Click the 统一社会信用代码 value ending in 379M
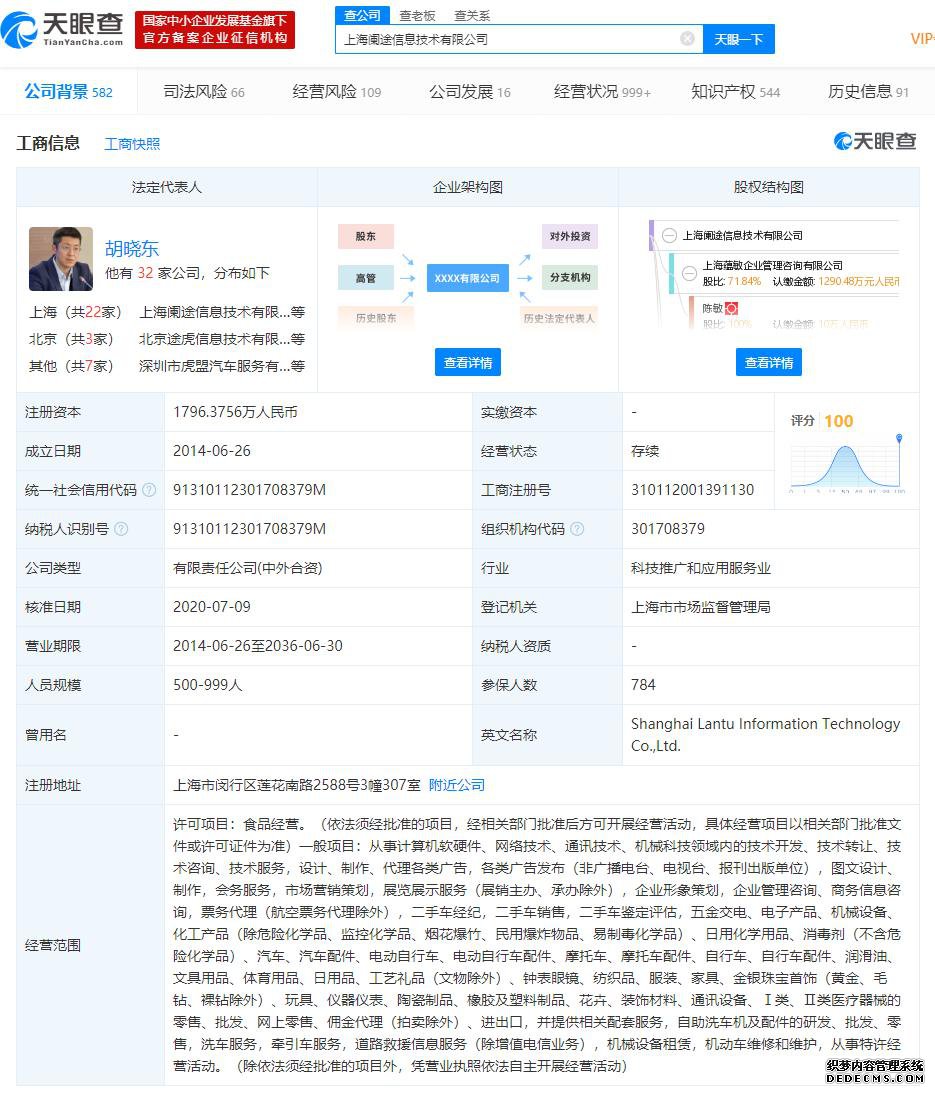Viewport: 935px width, 1093px height. click(x=250, y=490)
